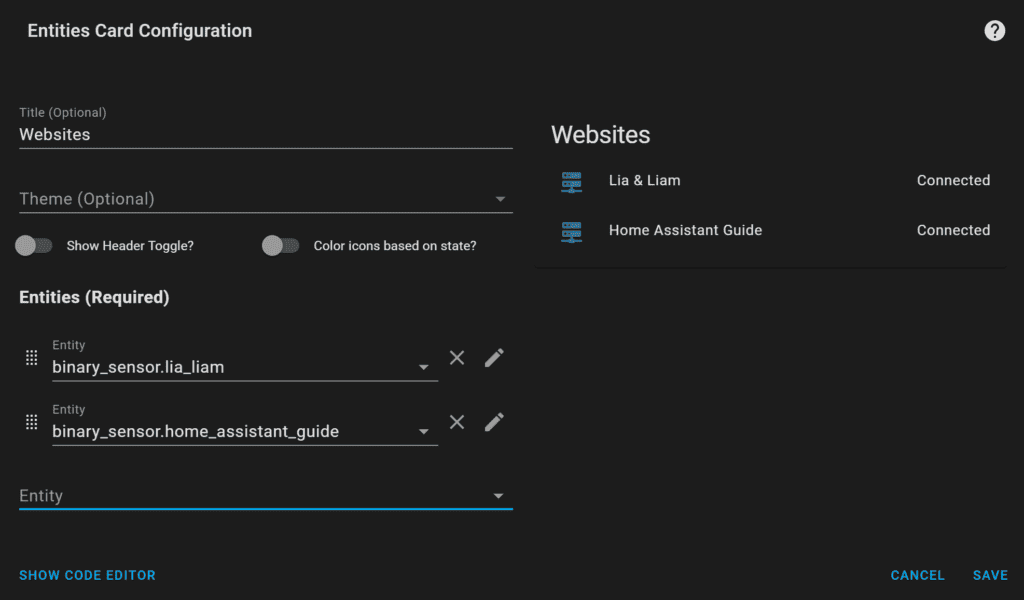Image resolution: width=1024 pixels, height=600 pixels.
Task: Click the Entities Card Configuration heading
Action: [140, 31]
